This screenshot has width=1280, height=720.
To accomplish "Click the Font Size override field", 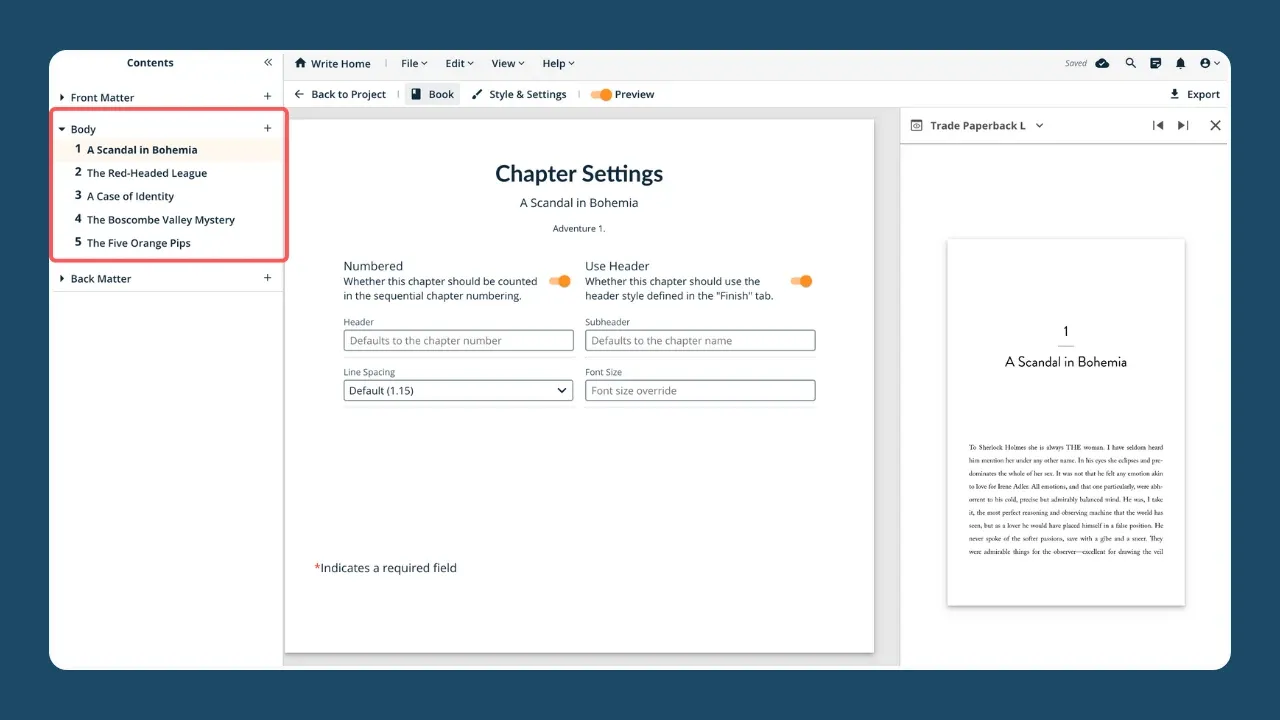I will [x=699, y=390].
